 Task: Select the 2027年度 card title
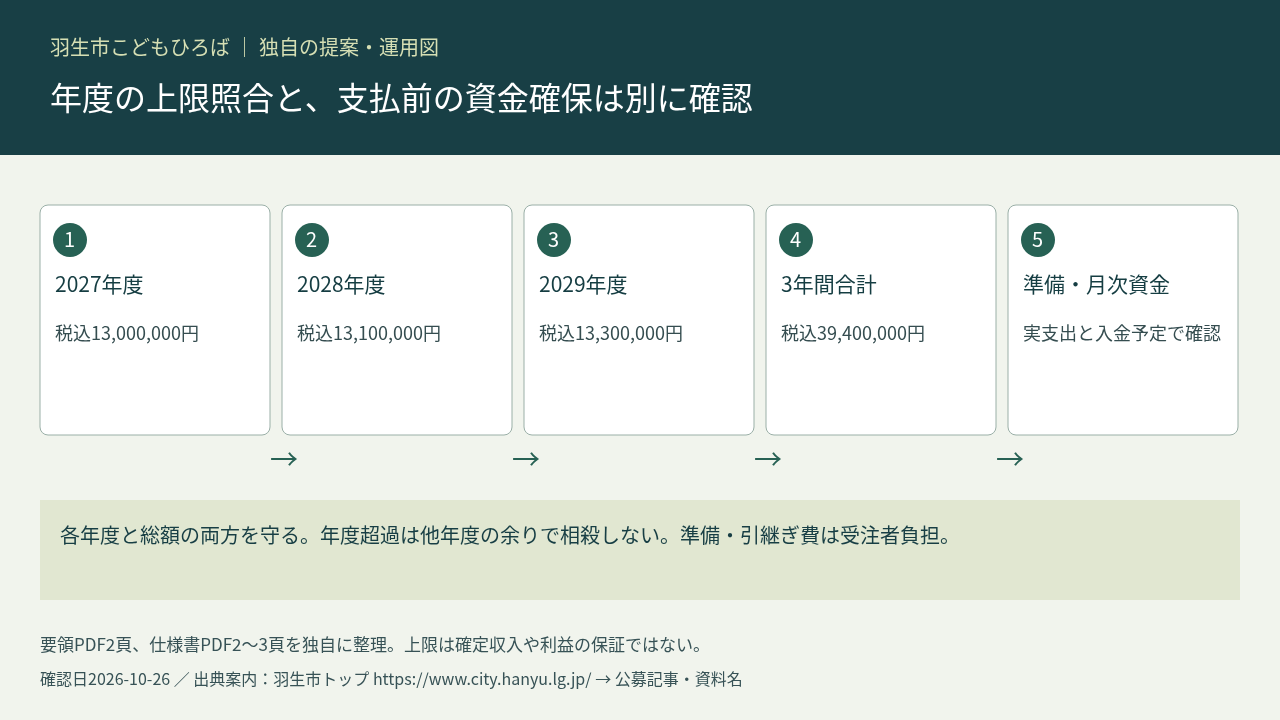[x=99, y=285]
